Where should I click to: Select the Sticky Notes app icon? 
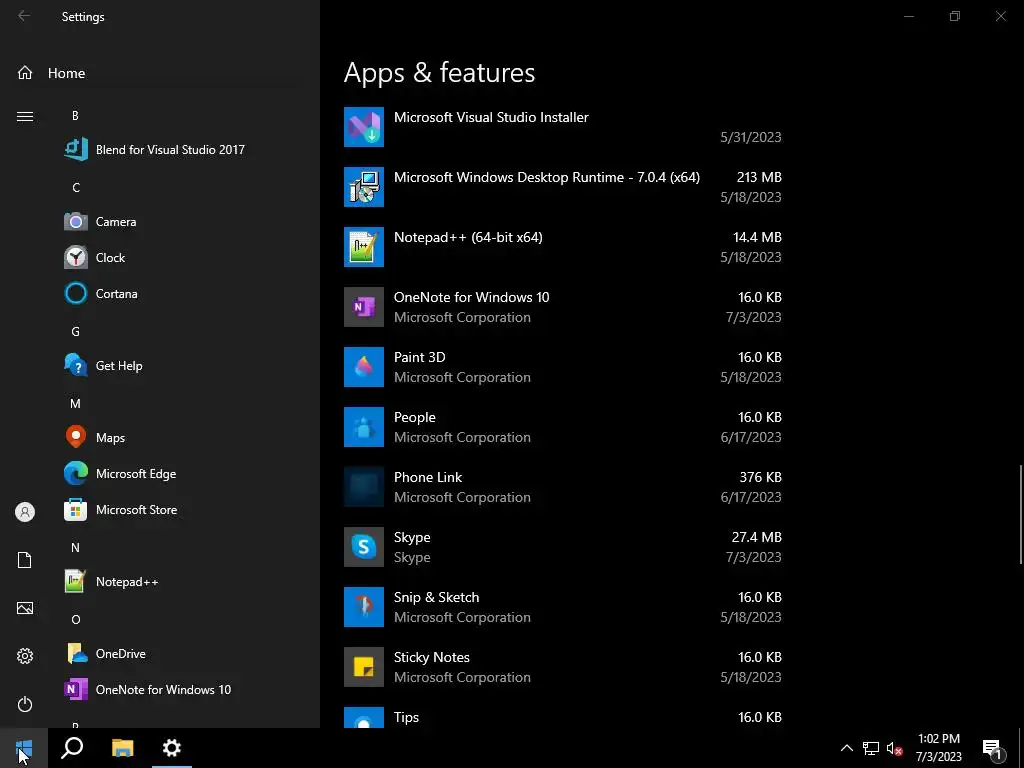(x=364, y=667)
